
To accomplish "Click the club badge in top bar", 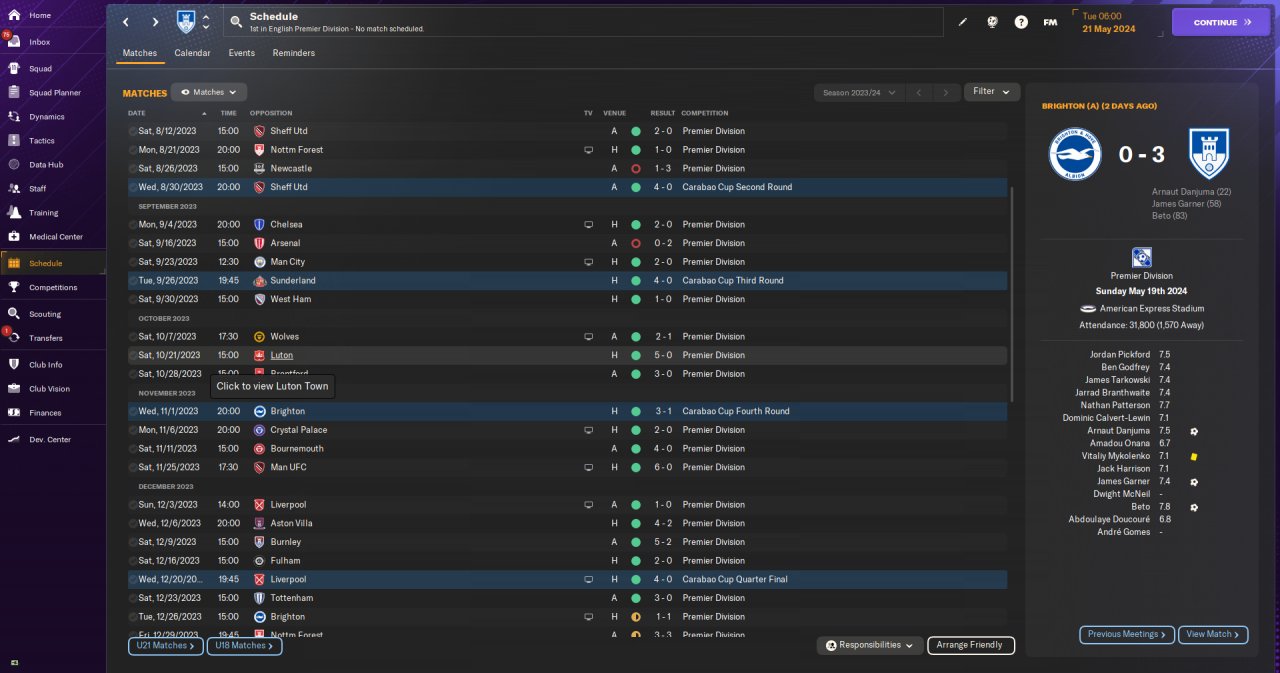I will tap(186, 22).
